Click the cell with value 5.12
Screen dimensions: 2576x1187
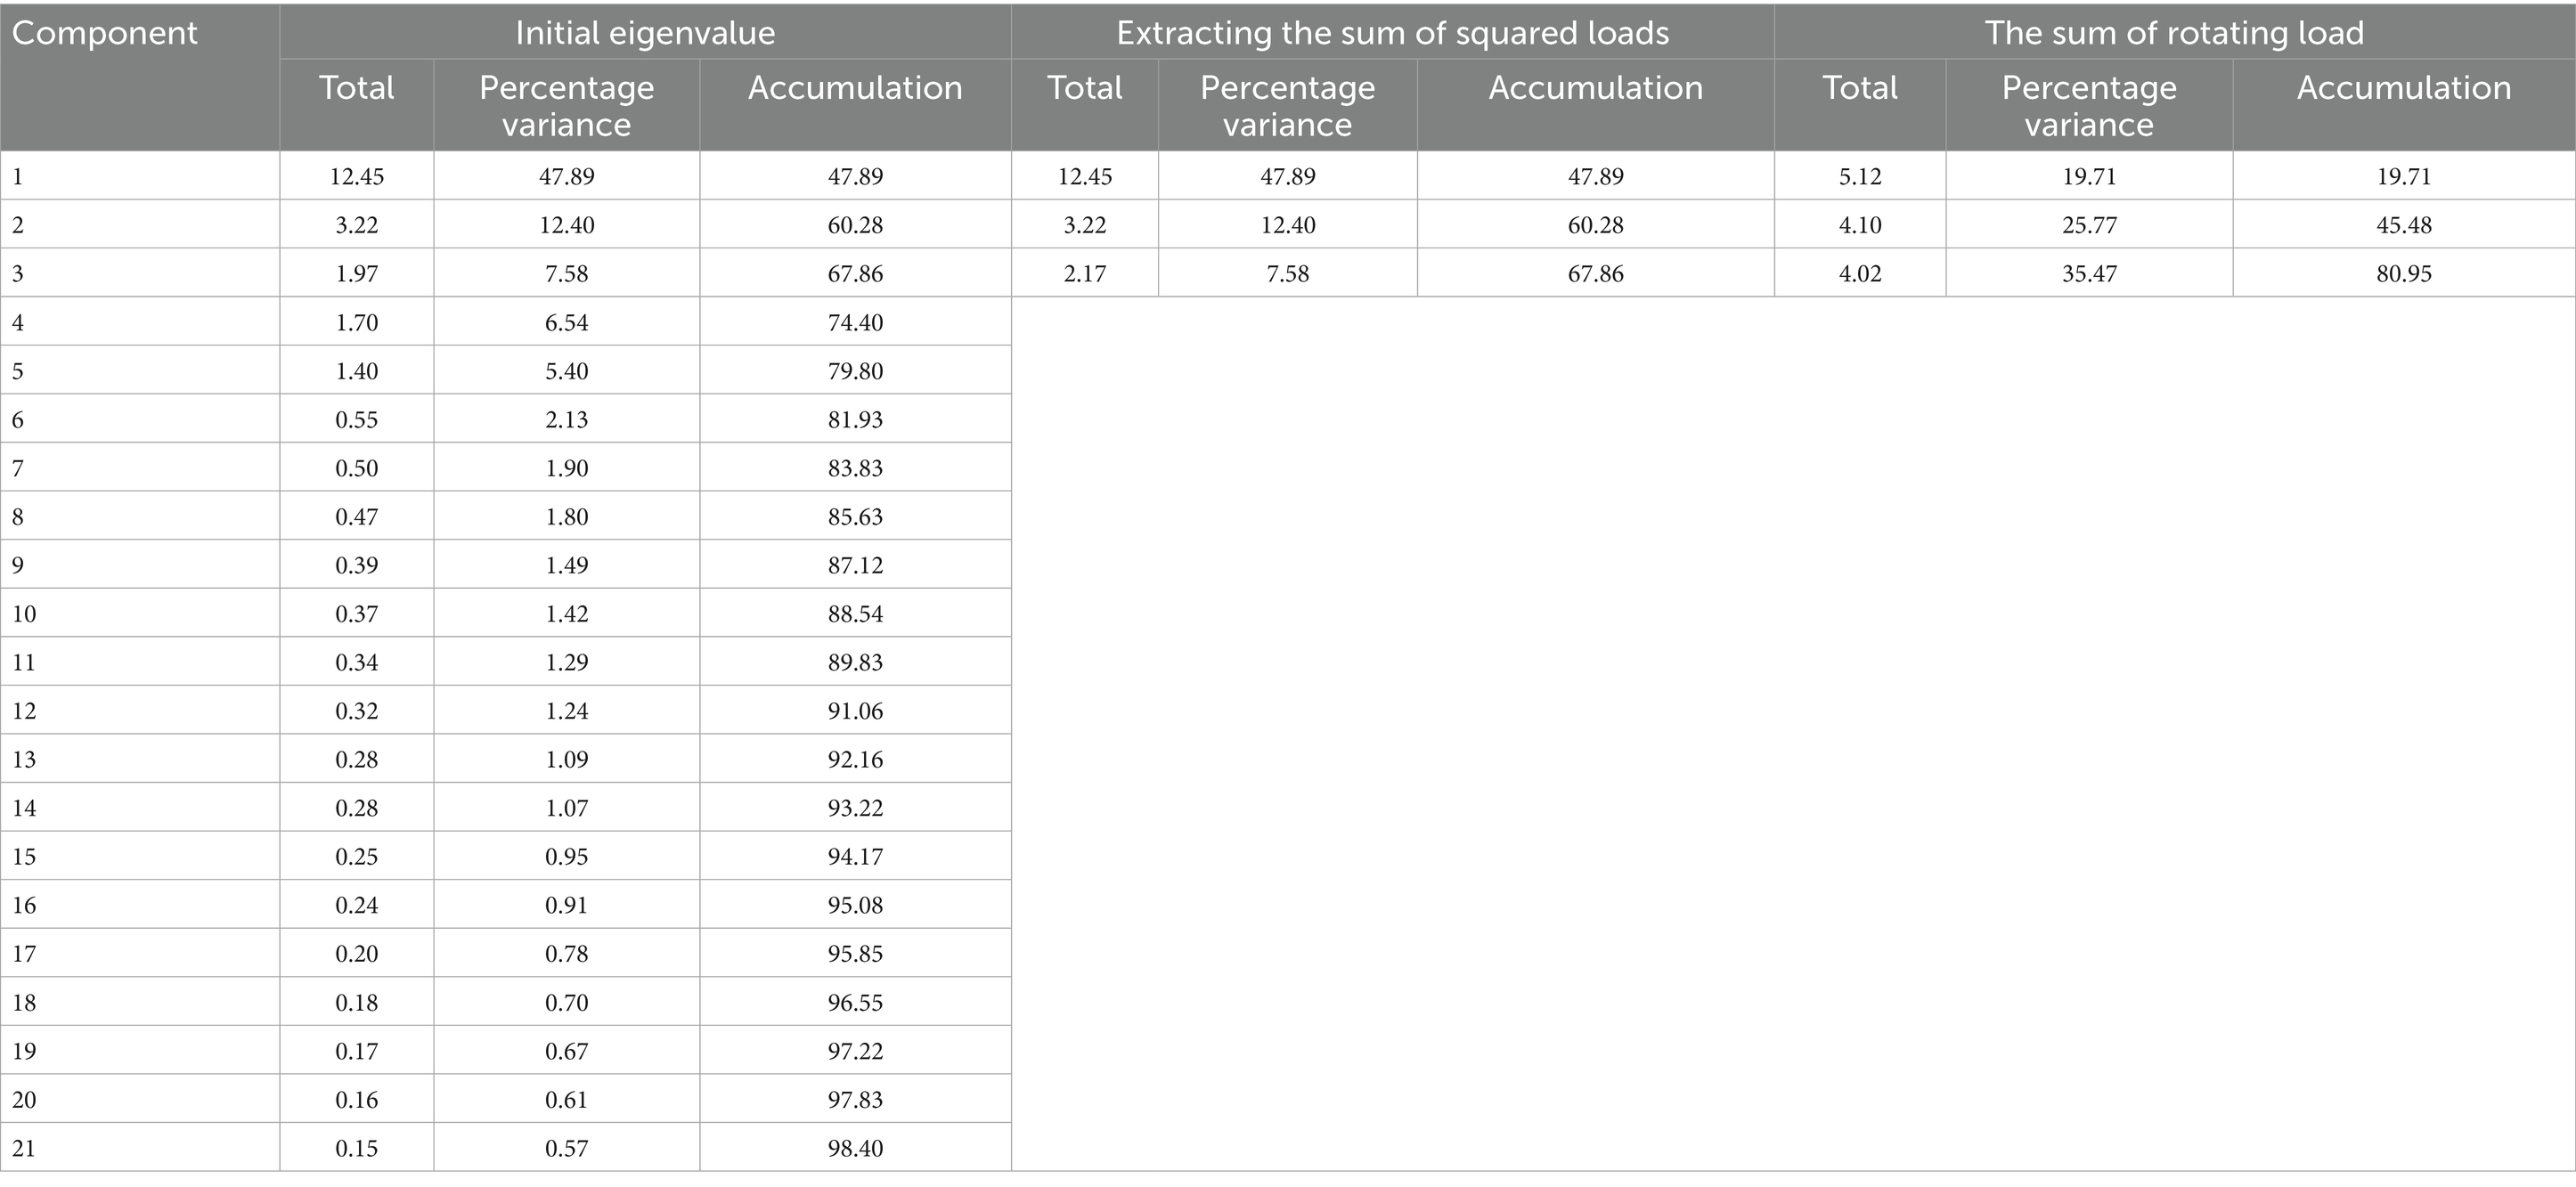tap(1860, 176)
